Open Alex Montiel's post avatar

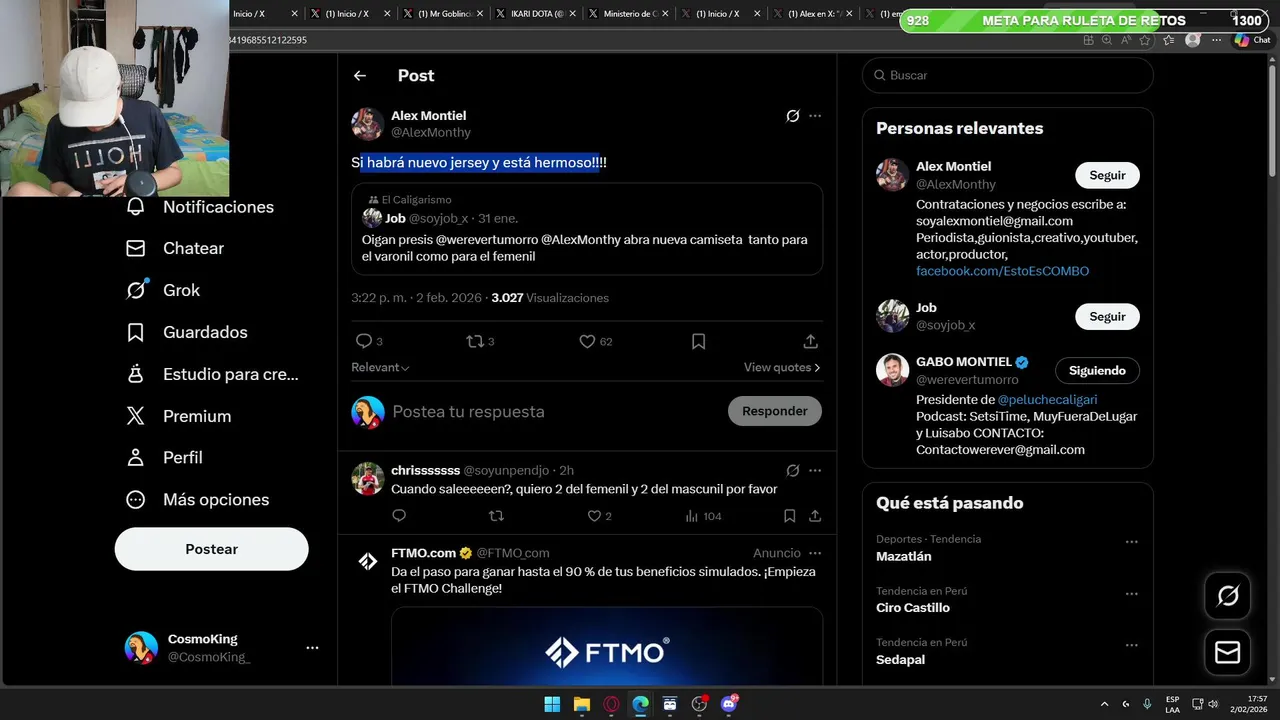tap(368, 124)
